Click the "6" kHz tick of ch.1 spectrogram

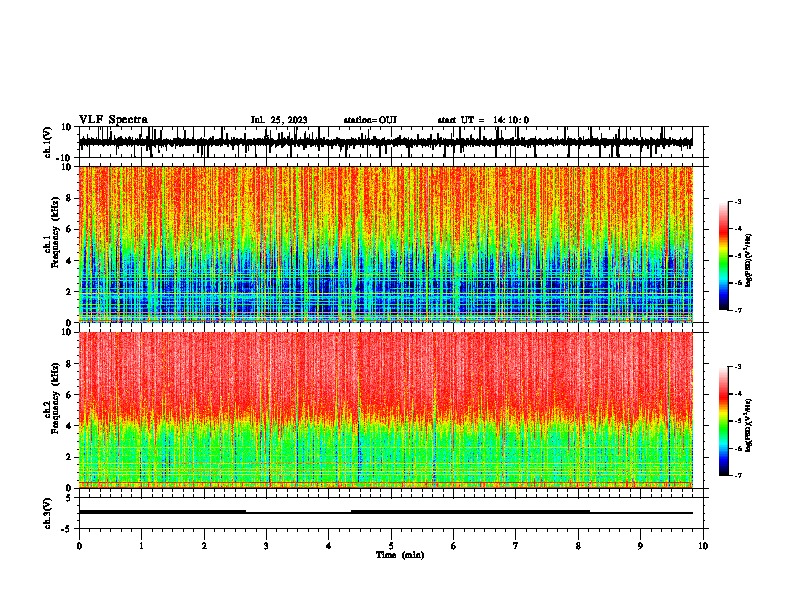coord(69,229)
